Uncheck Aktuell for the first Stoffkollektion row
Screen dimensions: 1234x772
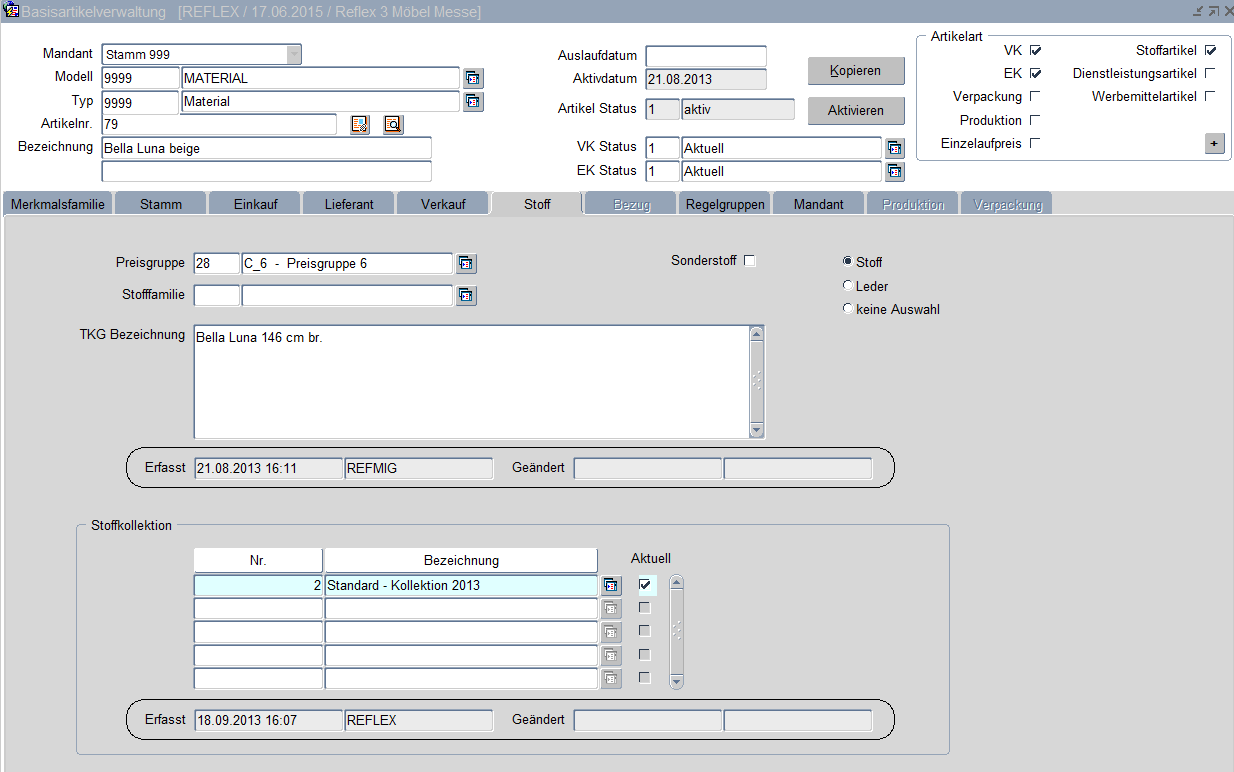coord(645,585)
